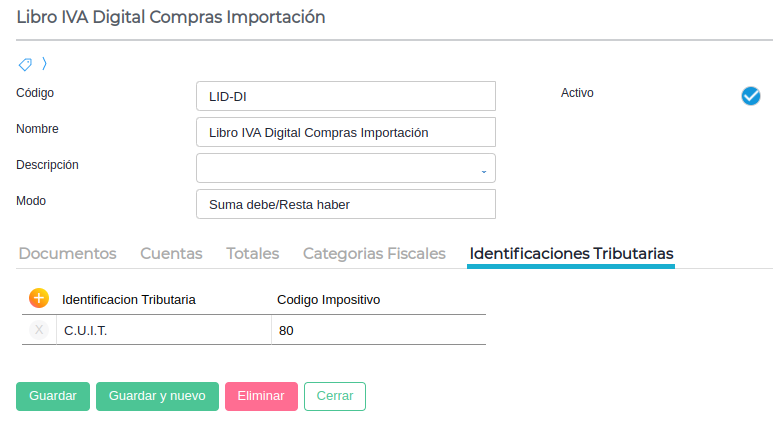Switch to the Cuentas tab

[171, 254]
